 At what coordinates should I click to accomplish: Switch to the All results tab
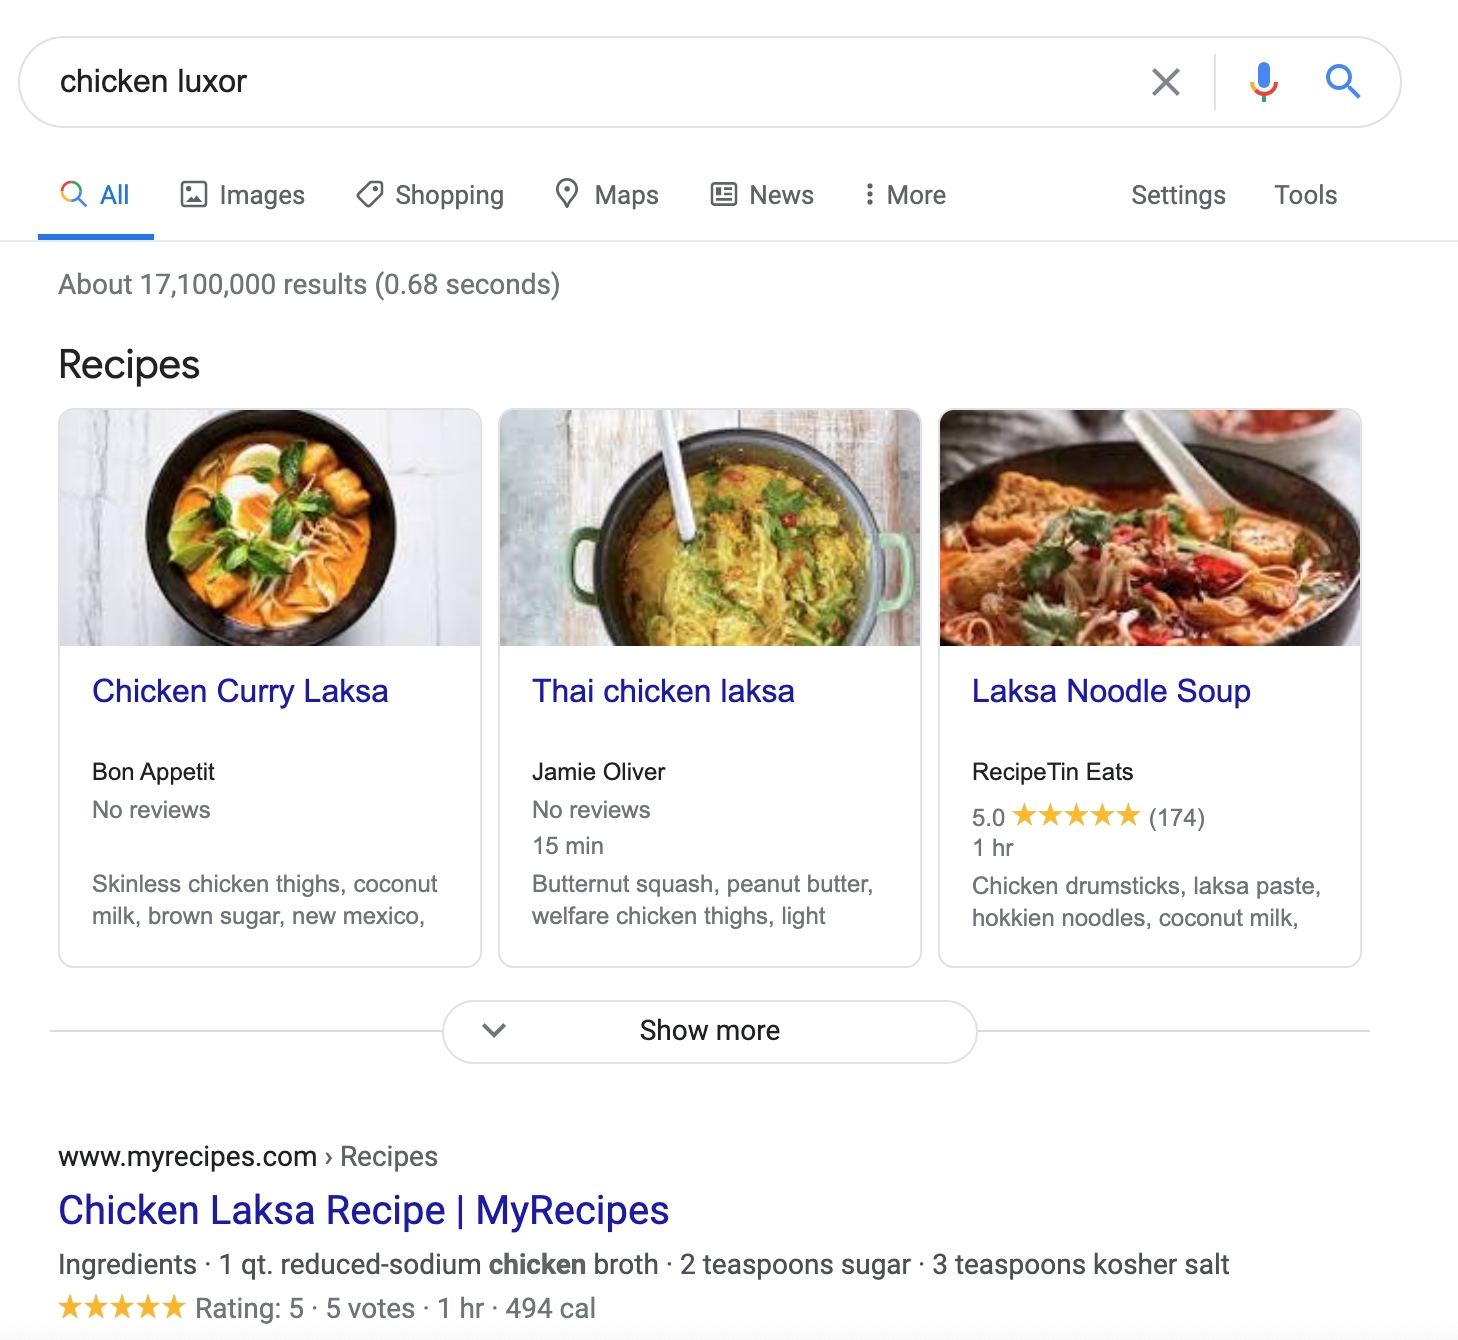[95, 195]
